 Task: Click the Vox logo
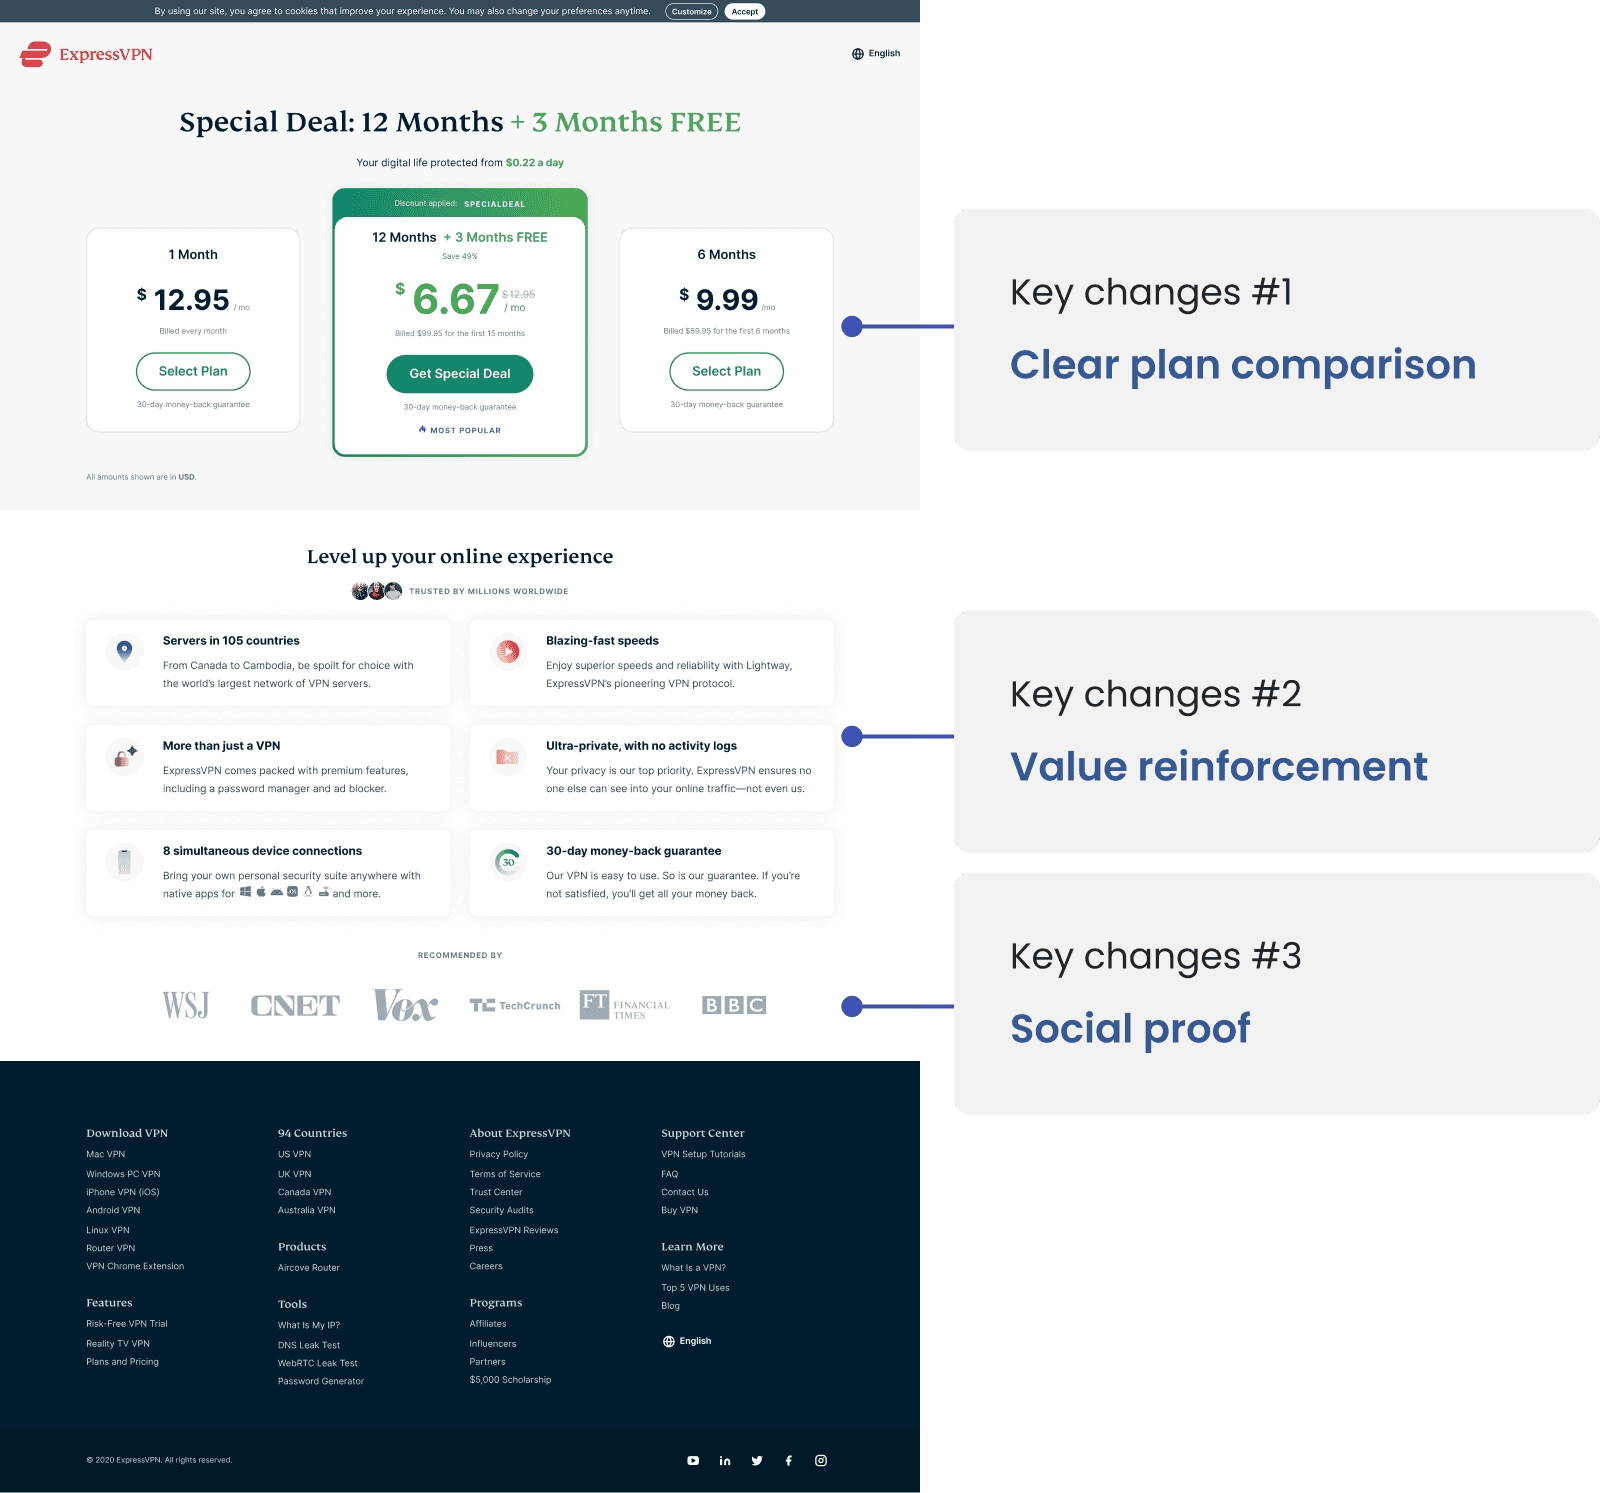point(405,1005)
